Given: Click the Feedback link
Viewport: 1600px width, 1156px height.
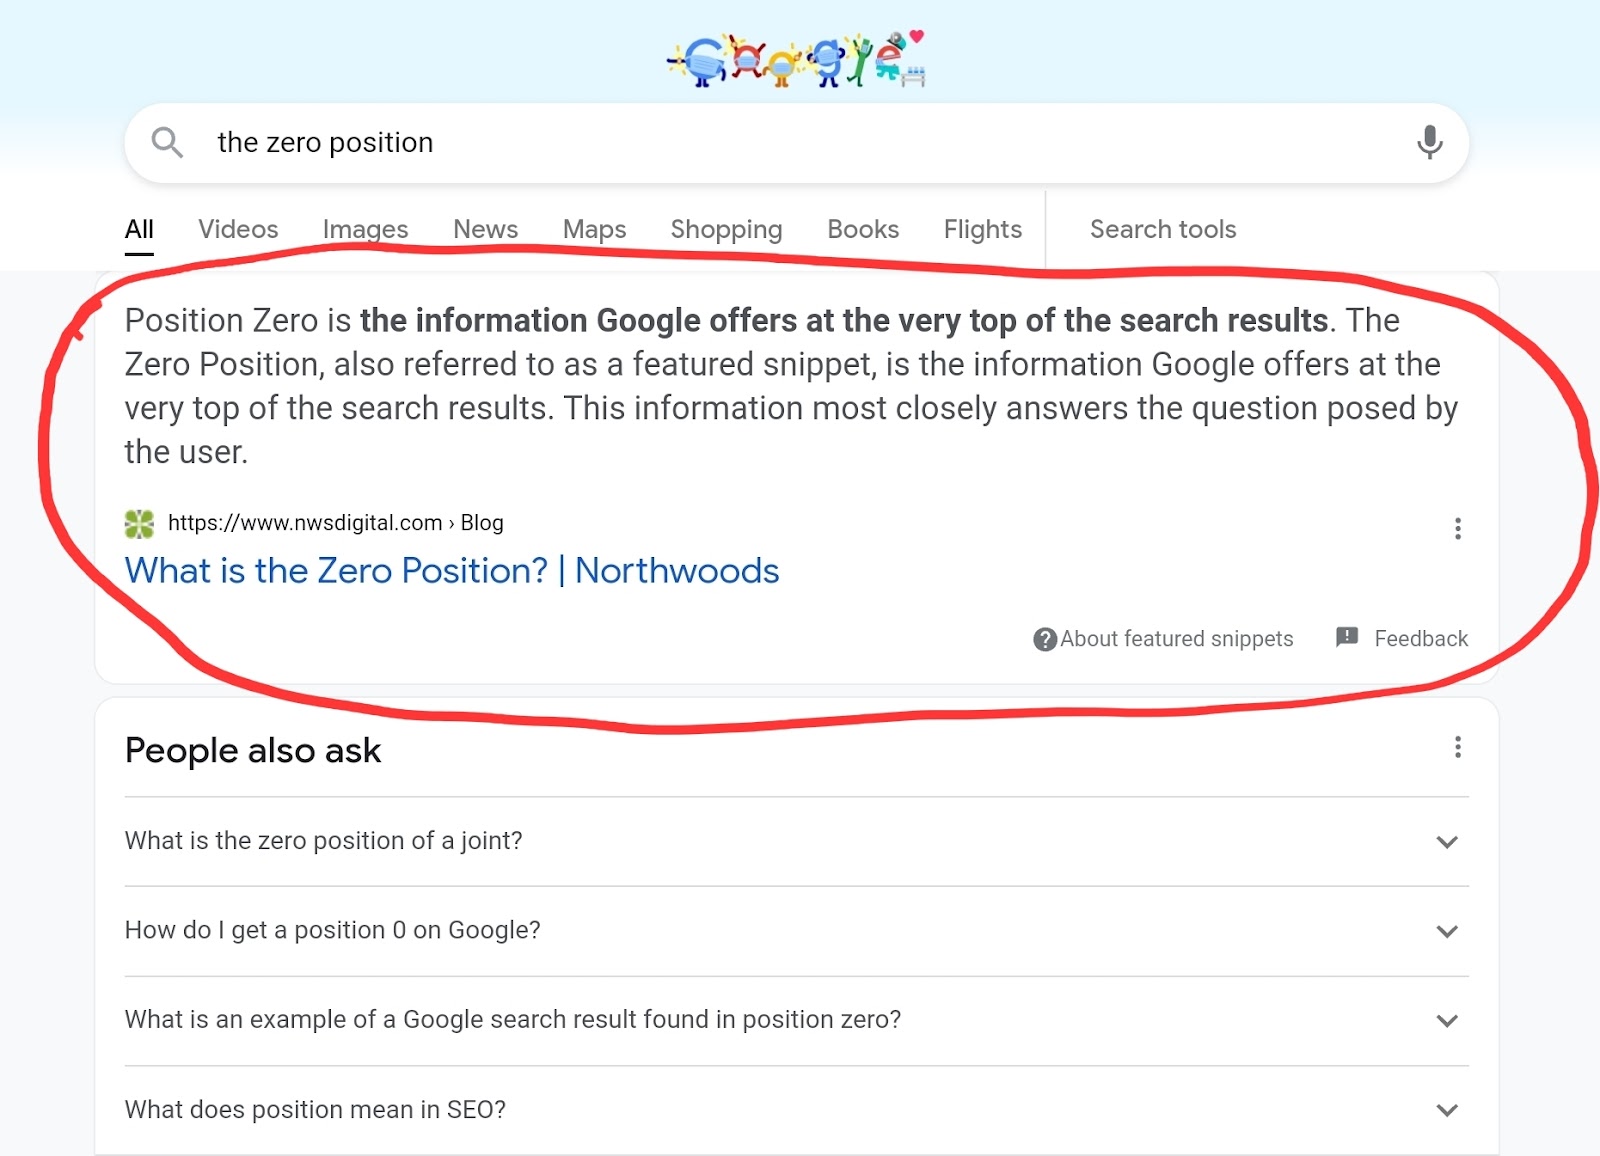Looking at the screenshot, I should tap(1421, 639).
